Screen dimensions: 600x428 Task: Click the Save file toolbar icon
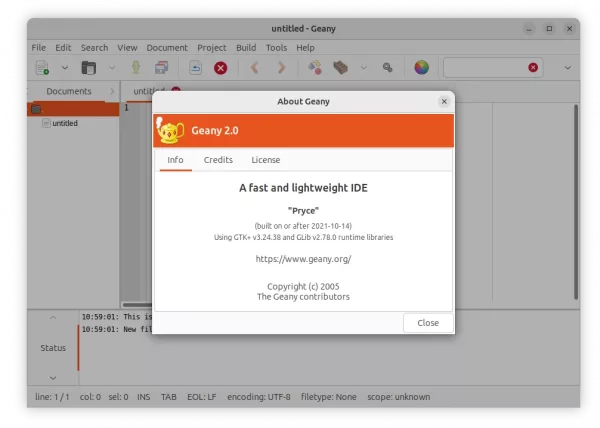[136, 68]
